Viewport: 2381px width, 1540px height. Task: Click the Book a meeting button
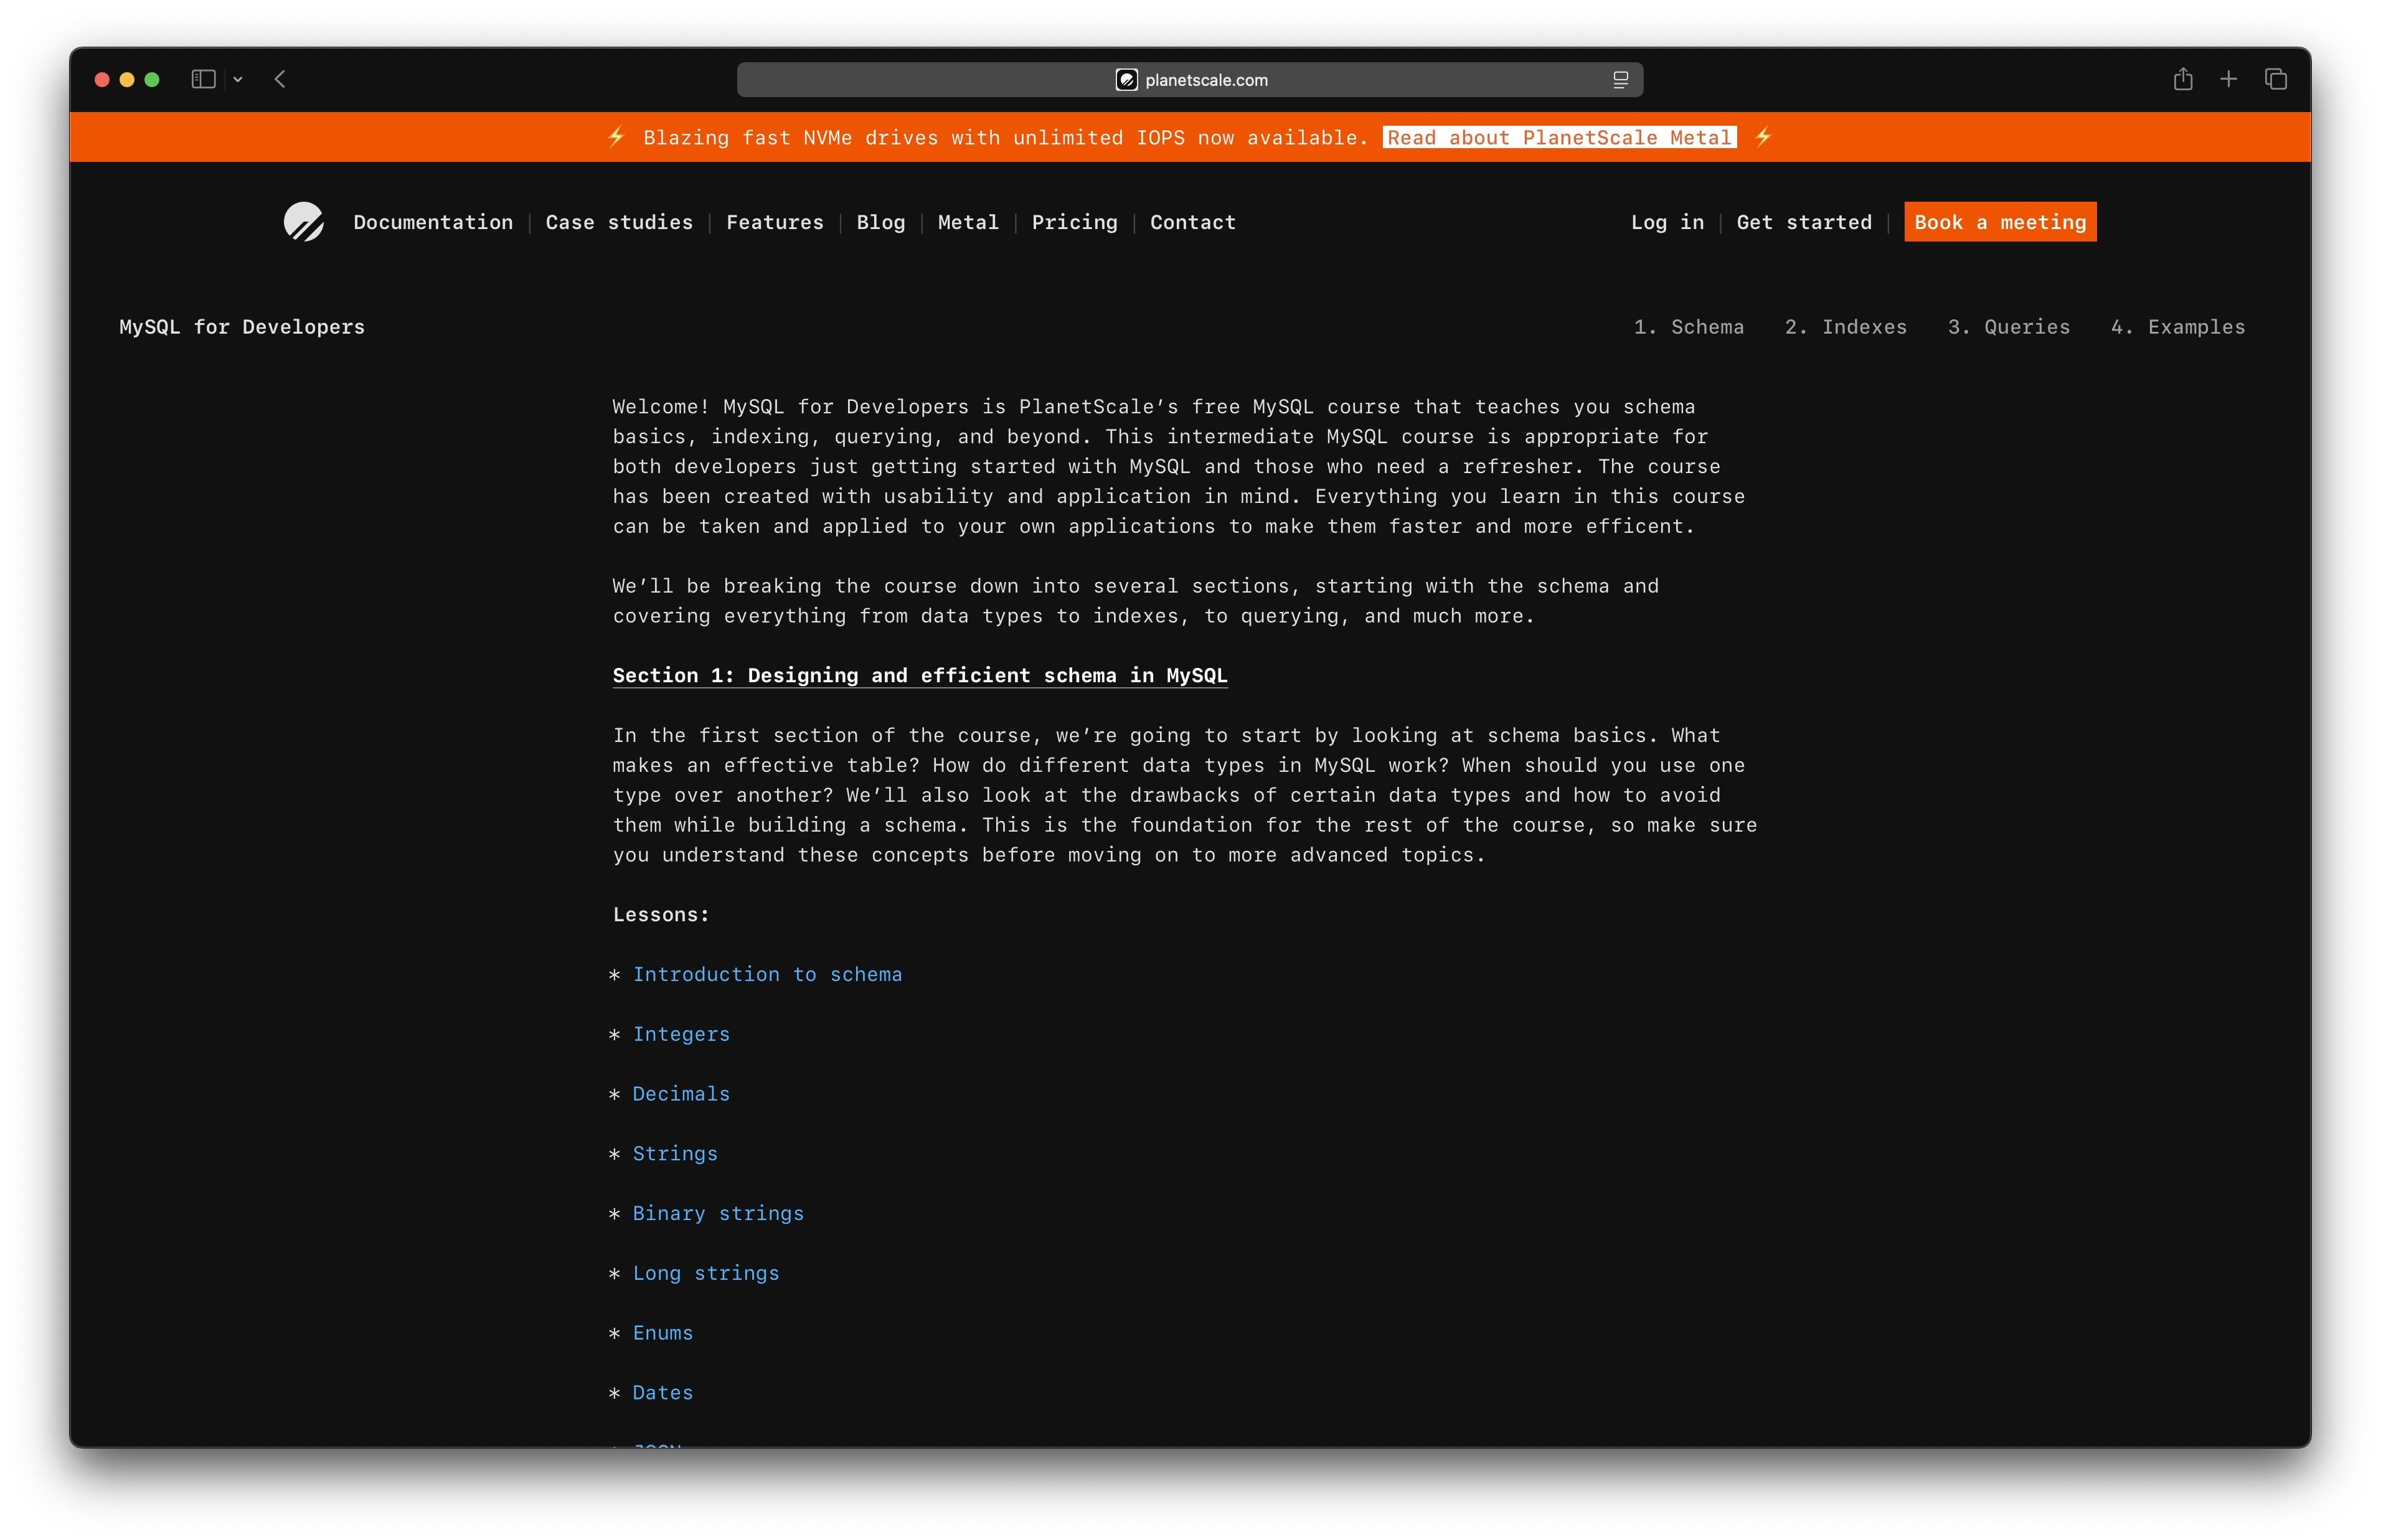(2000, 222)
